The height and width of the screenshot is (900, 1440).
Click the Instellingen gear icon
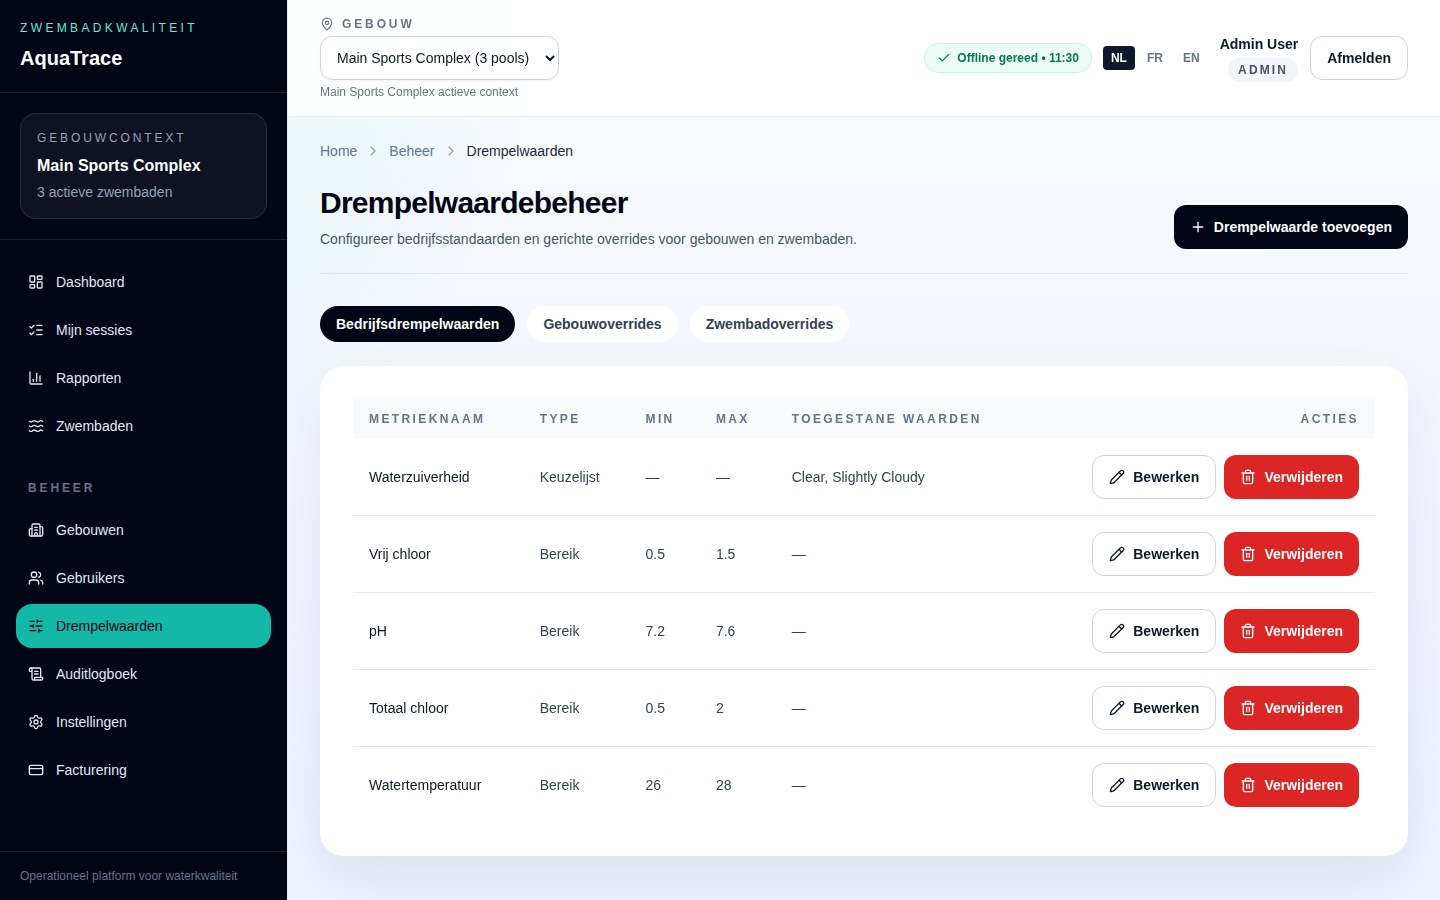point(36,722)
